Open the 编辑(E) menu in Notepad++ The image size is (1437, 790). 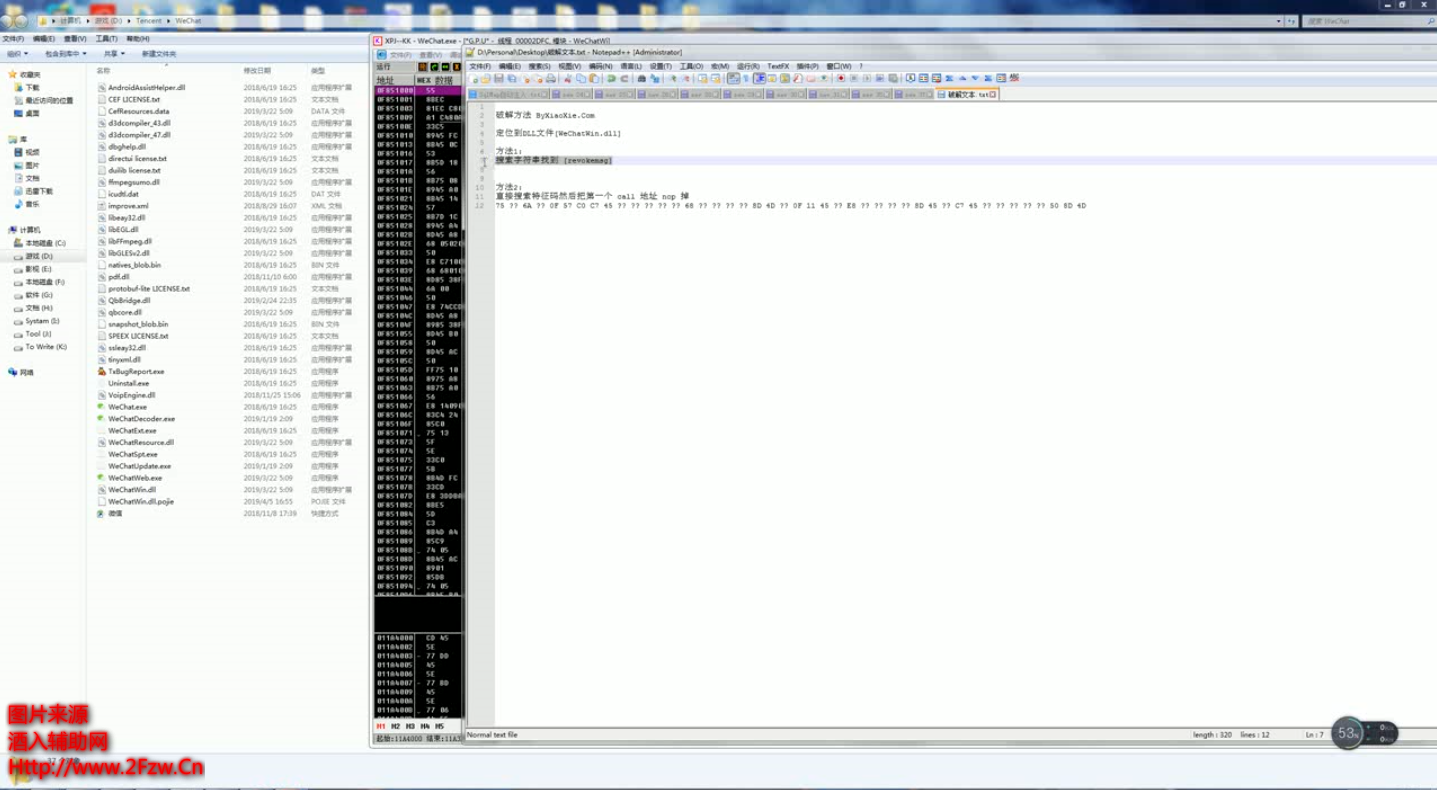[x=510, y=66]
